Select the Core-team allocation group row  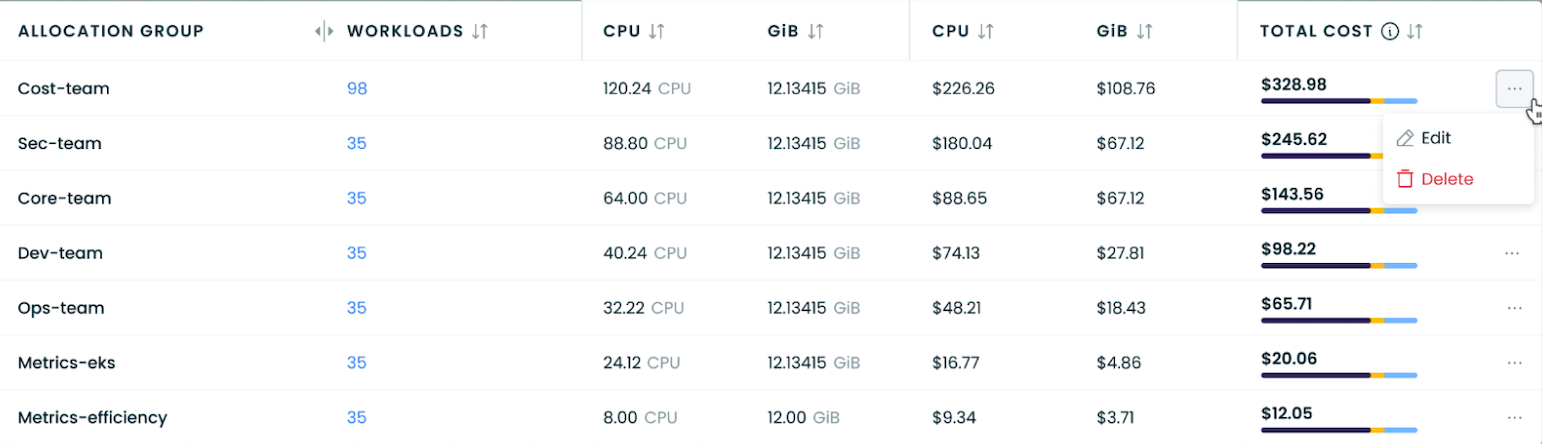coord(65,198)
